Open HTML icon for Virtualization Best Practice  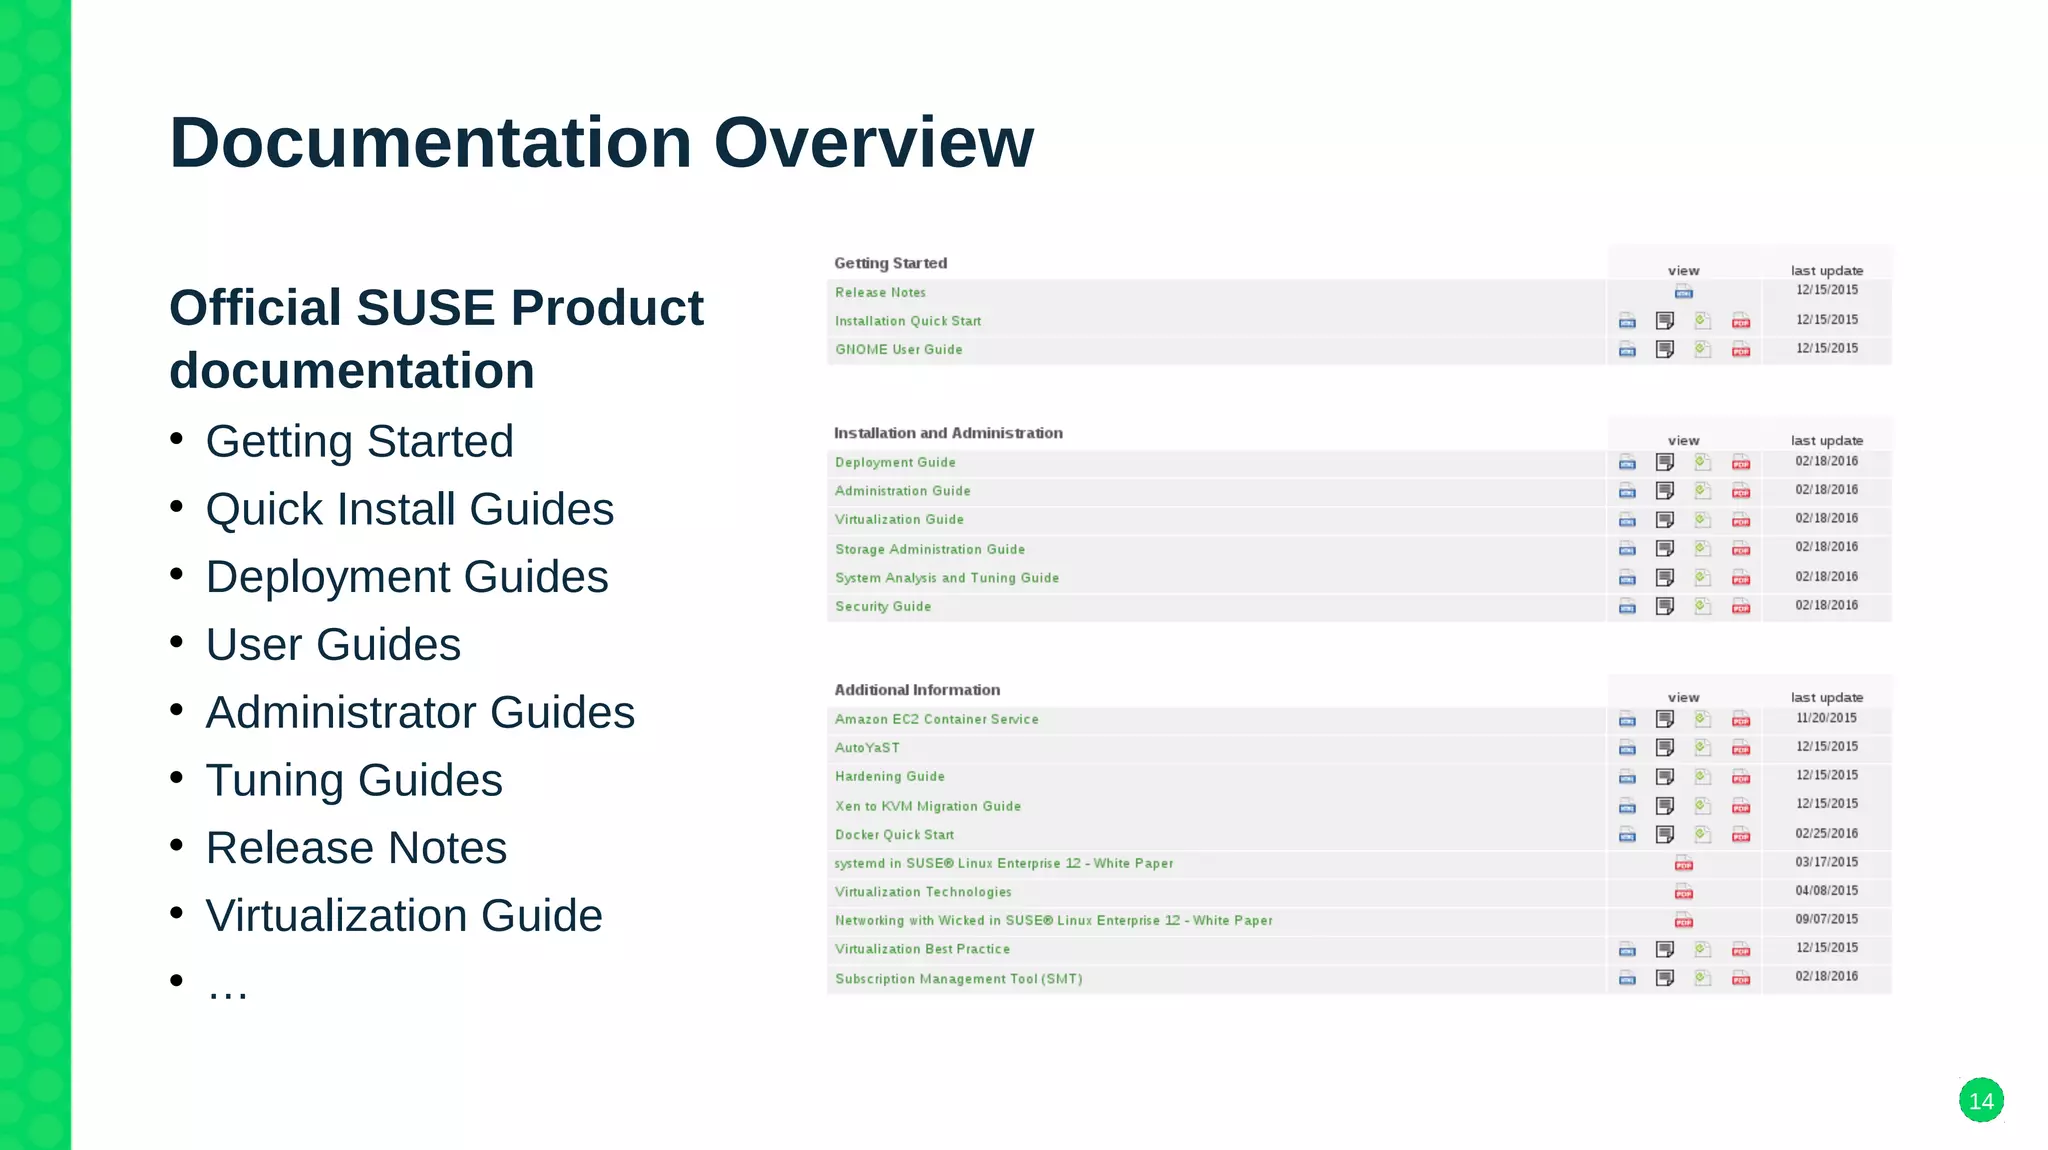click(x=1627, y=949)
